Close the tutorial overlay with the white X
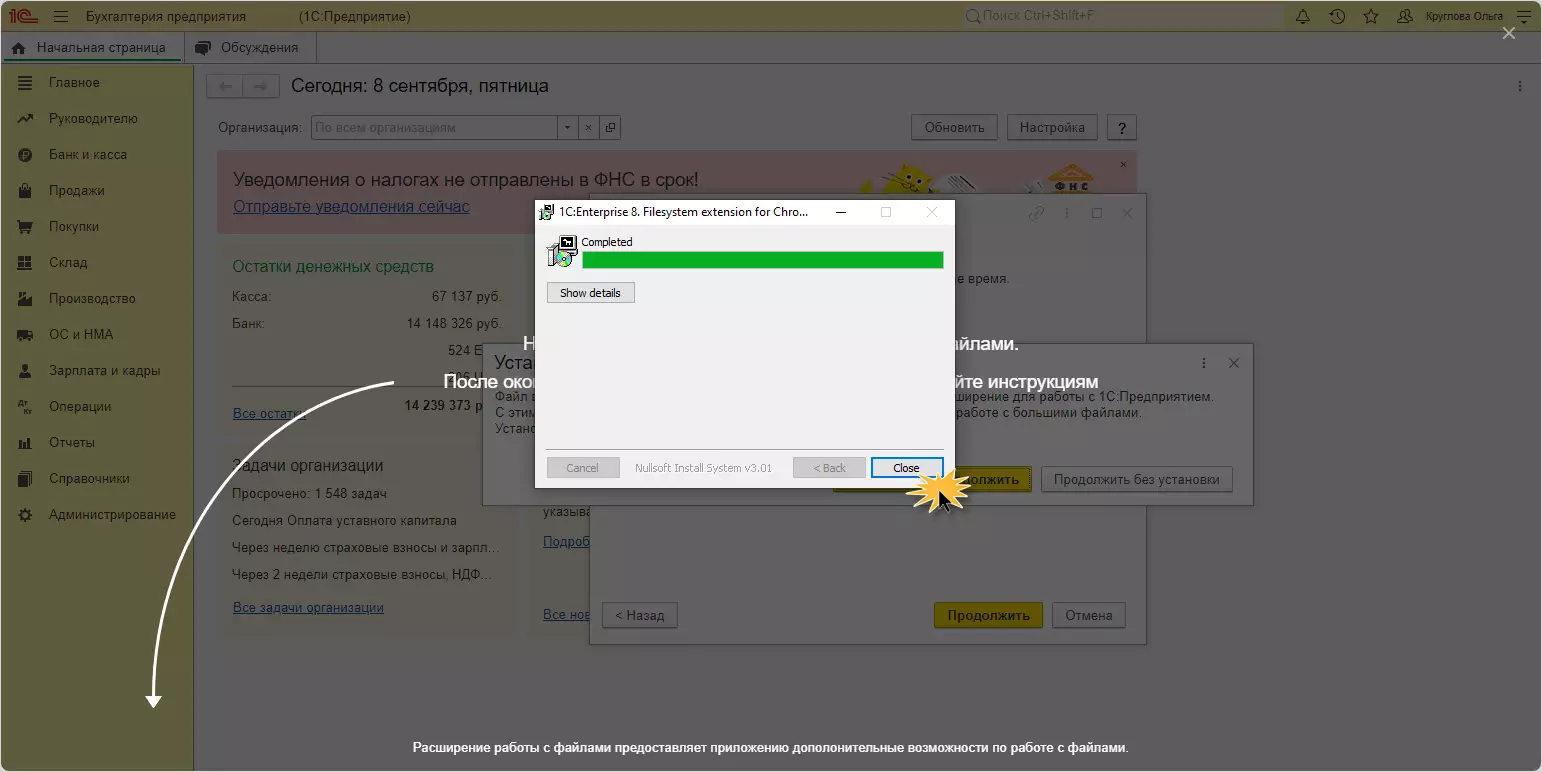1542x772 pixels. pos(1509,33)
